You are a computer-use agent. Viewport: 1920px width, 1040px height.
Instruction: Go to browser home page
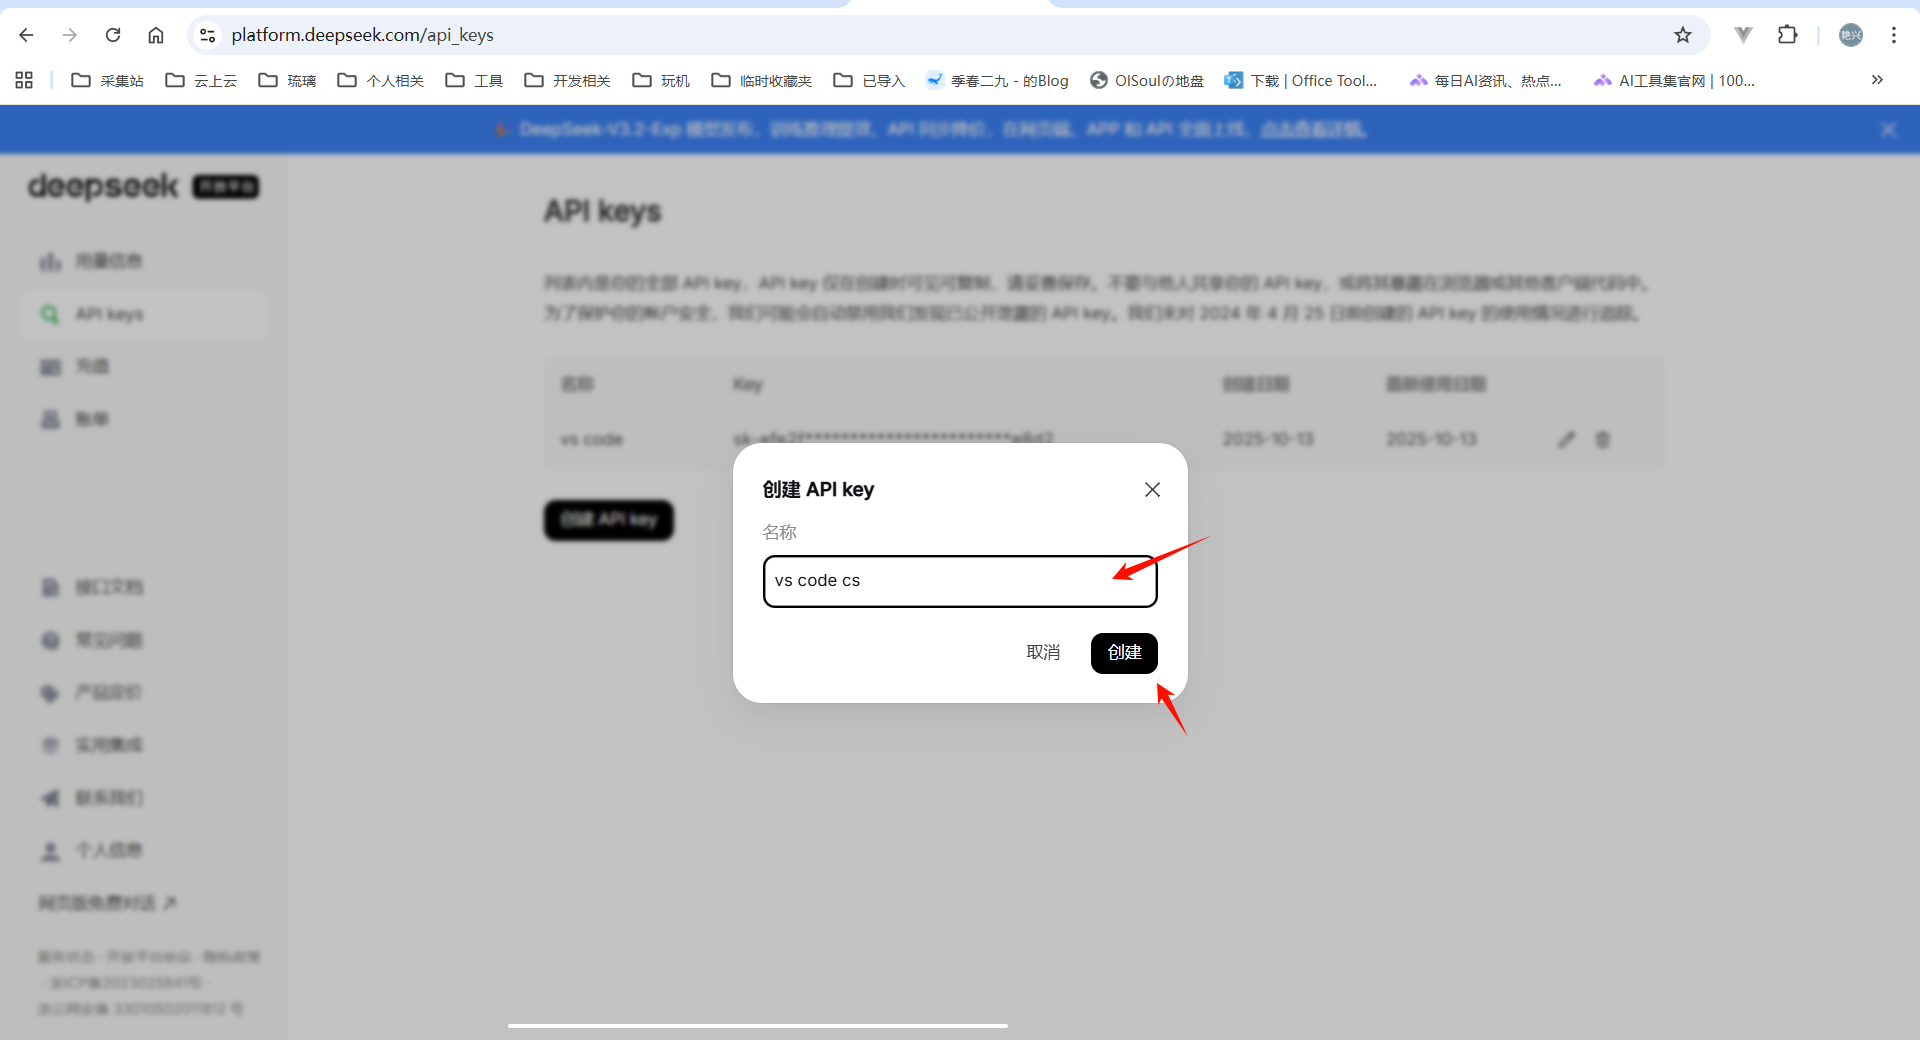(x=156, y=35)
